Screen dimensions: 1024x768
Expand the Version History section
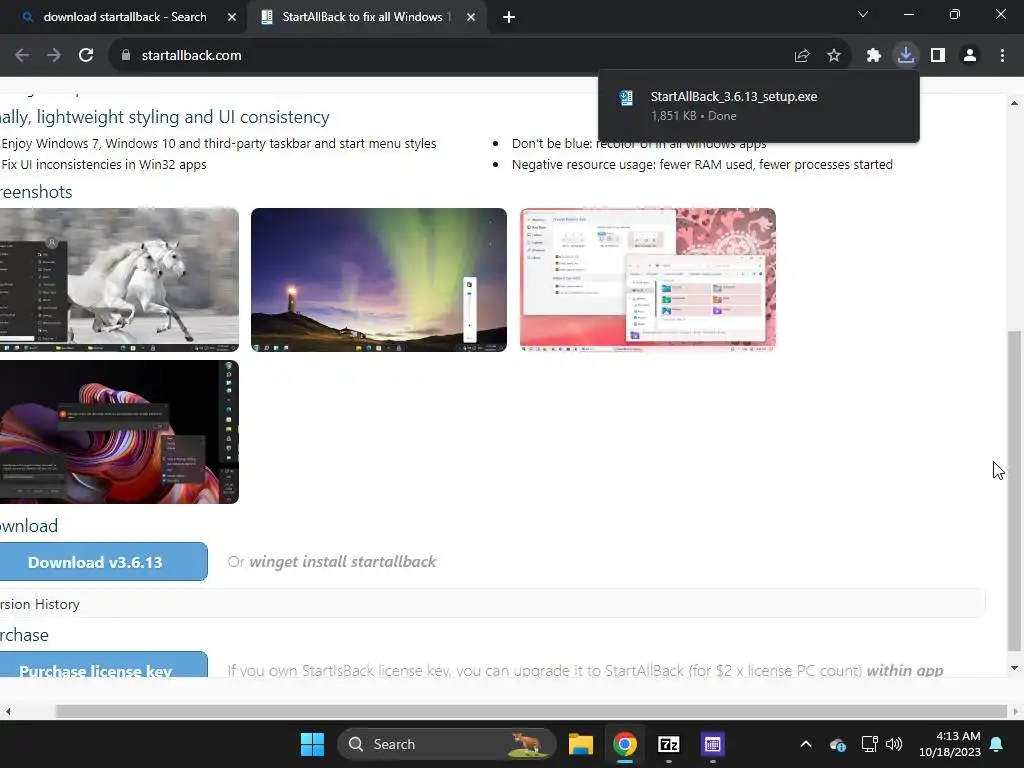point(492,604)
